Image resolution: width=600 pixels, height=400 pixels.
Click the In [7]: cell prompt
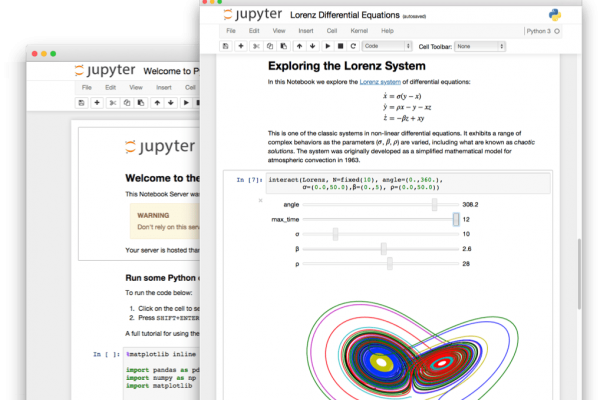(x=249, y=180)
